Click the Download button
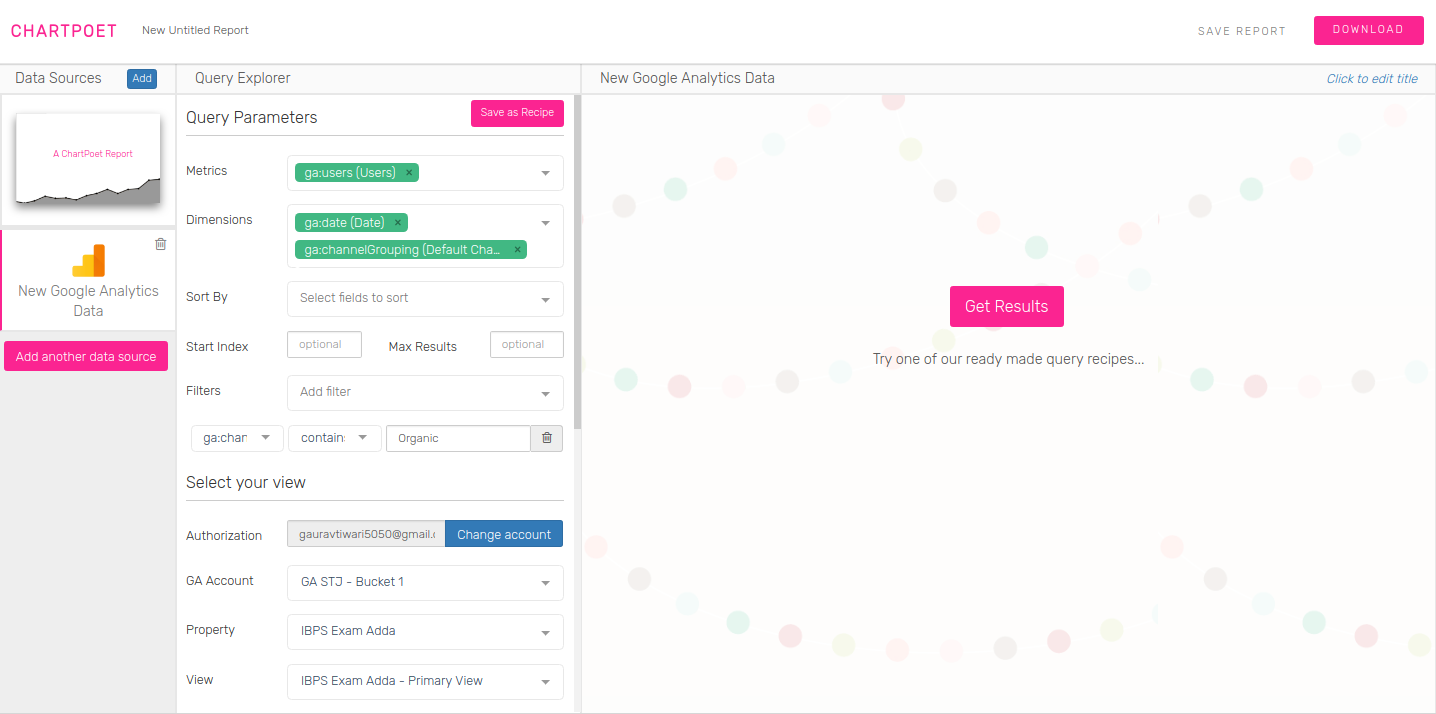Screen dimensions: 1436x714 (1368, 30)
